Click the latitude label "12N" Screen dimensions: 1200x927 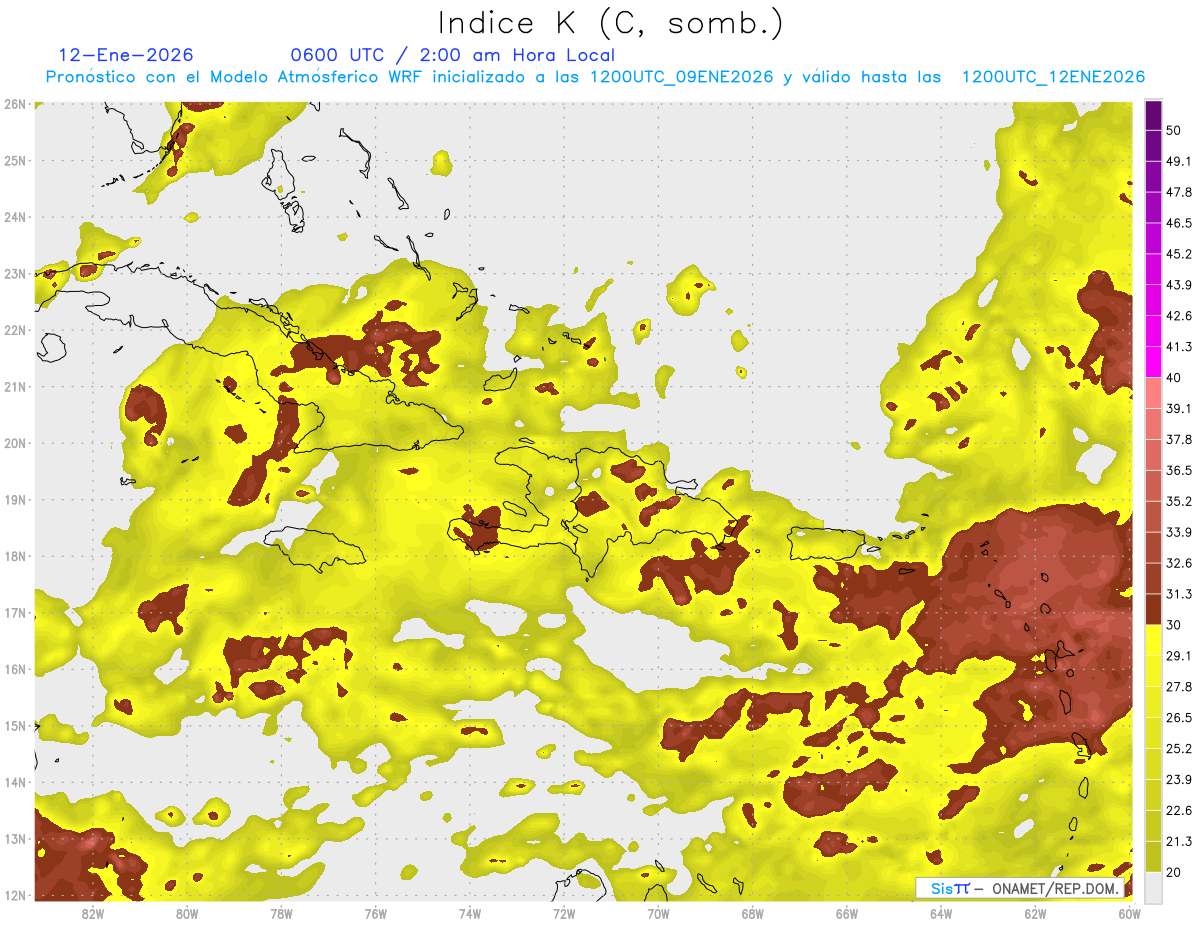(14, 895)
